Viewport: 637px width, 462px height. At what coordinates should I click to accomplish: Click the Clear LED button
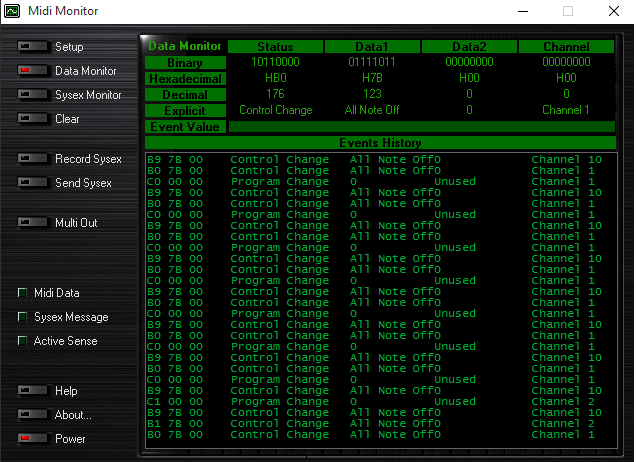pos(32,119)
